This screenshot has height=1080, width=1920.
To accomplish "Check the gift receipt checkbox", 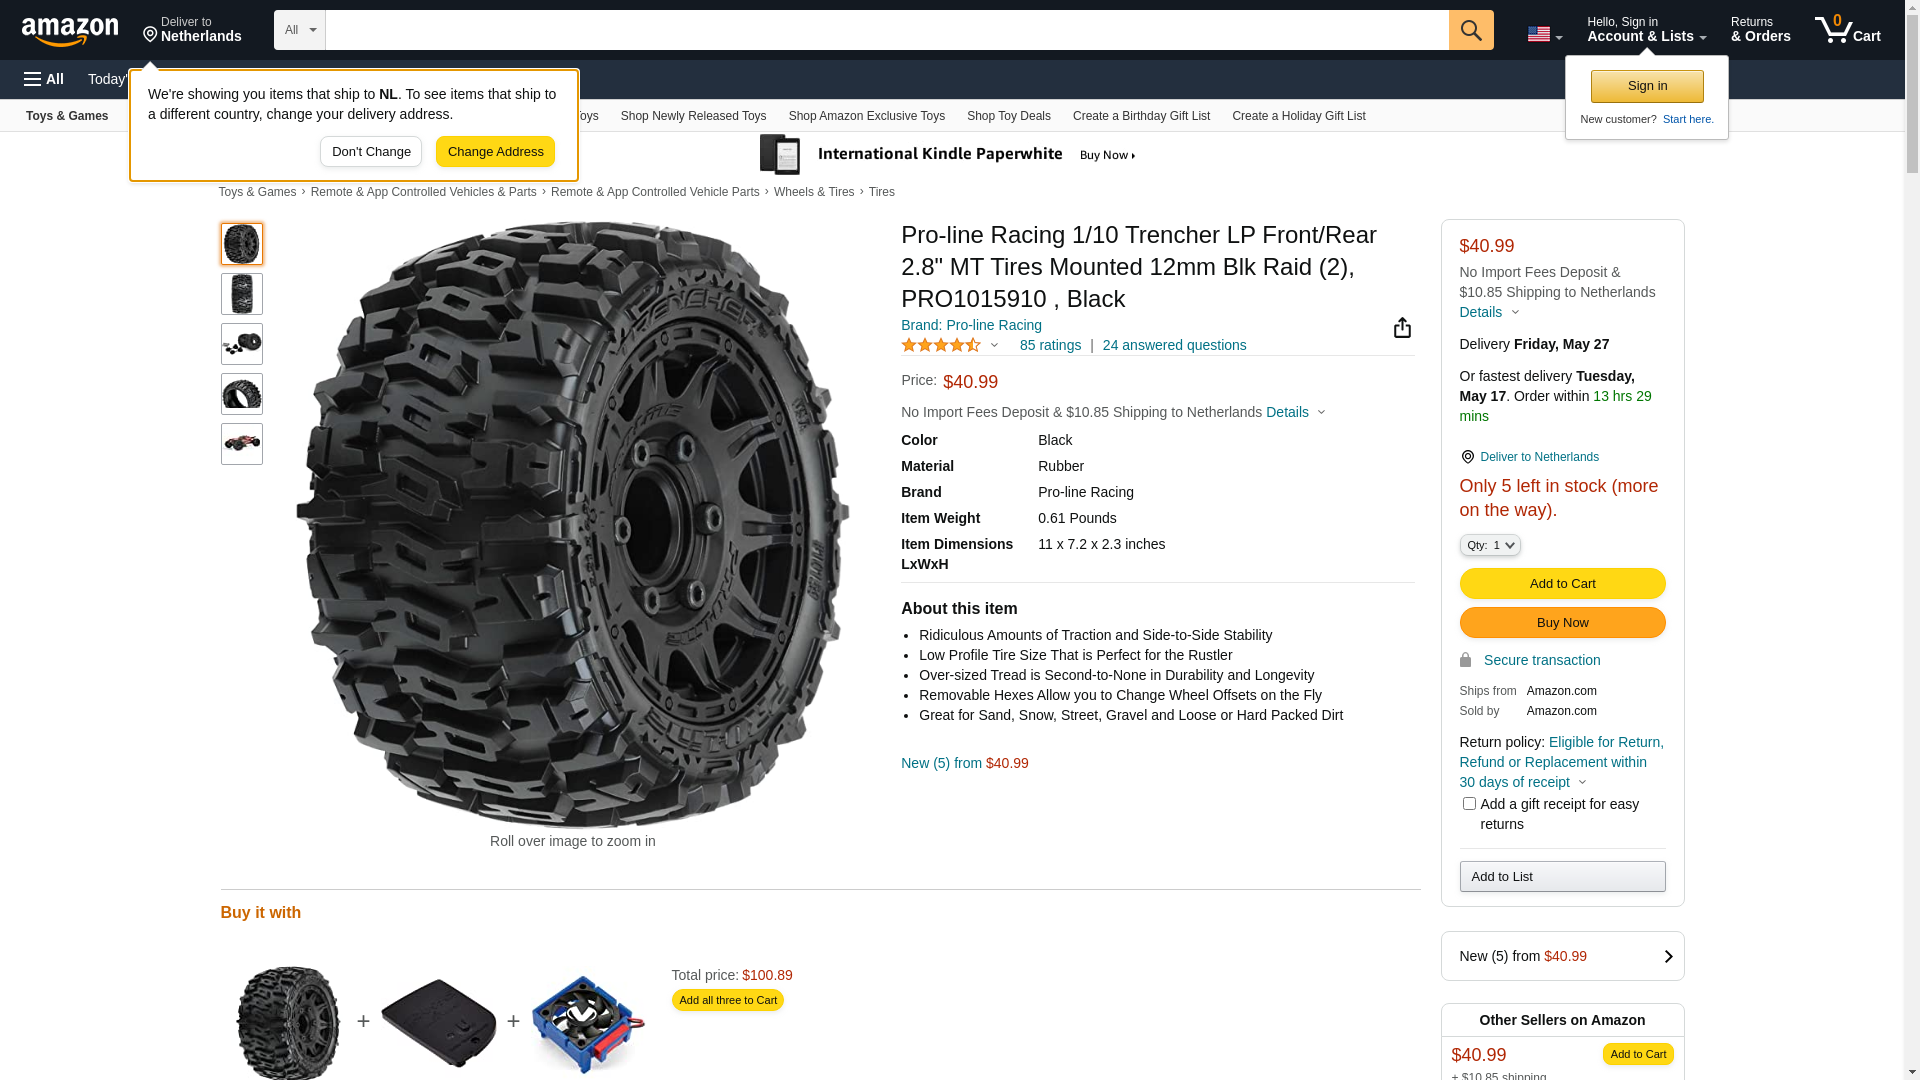I will point(1469,804).
